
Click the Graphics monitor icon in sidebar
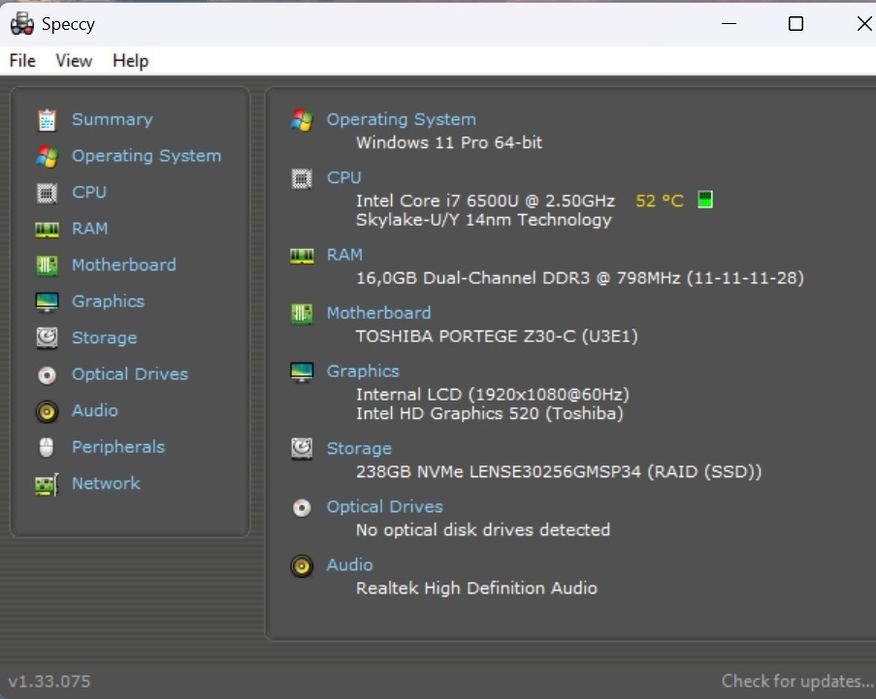pyautogui.click(x=47, y=302)
